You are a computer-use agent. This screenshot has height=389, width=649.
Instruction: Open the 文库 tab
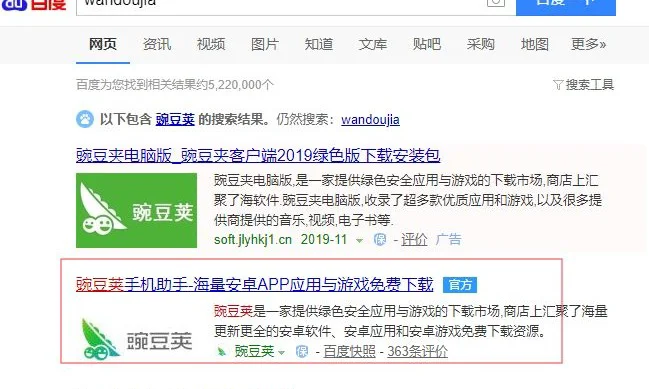pyautogui.click(x=373, y=44)
